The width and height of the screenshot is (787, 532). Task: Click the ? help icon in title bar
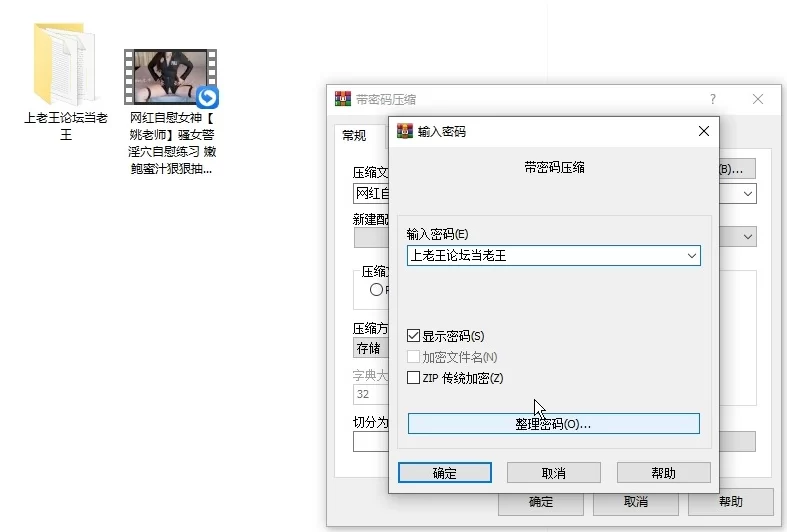pyautogui.click(x=713, y=99)
